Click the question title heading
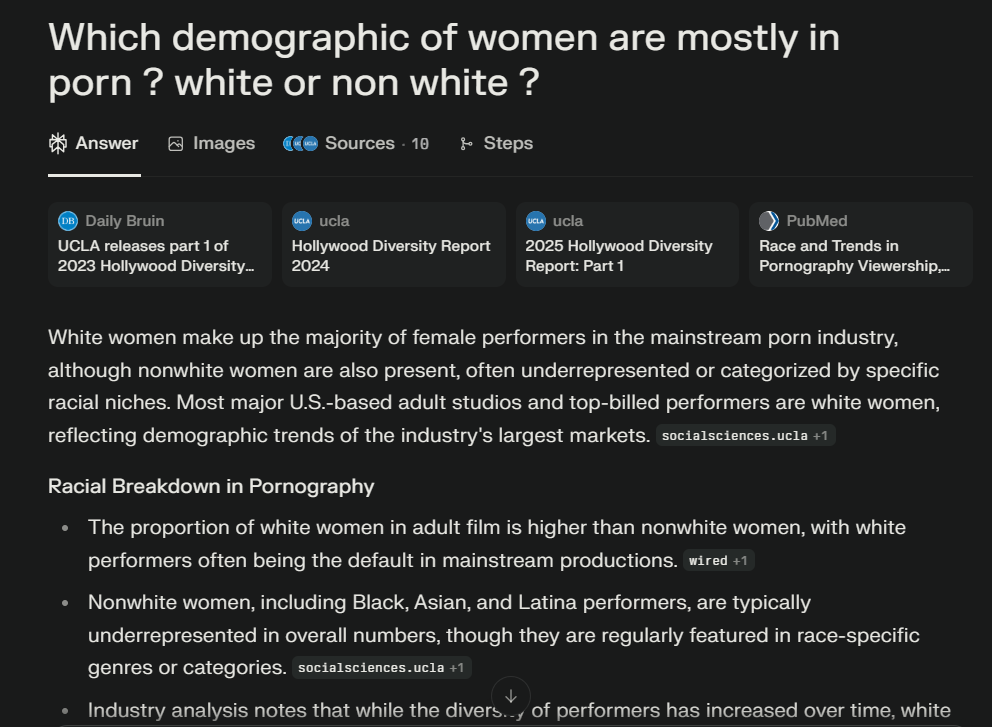 coord(444,60)
